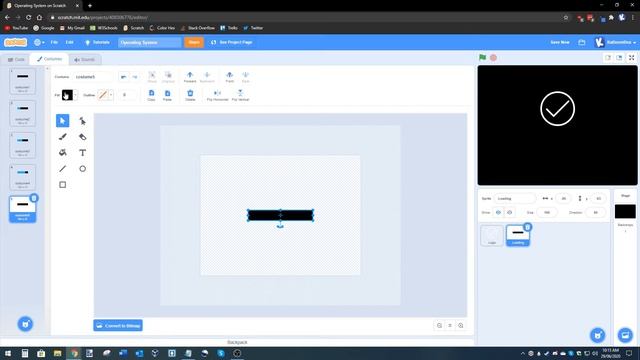This screenshot has height=360, width=640.
Task: Choose the Select arrow tool
Action: pos(62,121)
